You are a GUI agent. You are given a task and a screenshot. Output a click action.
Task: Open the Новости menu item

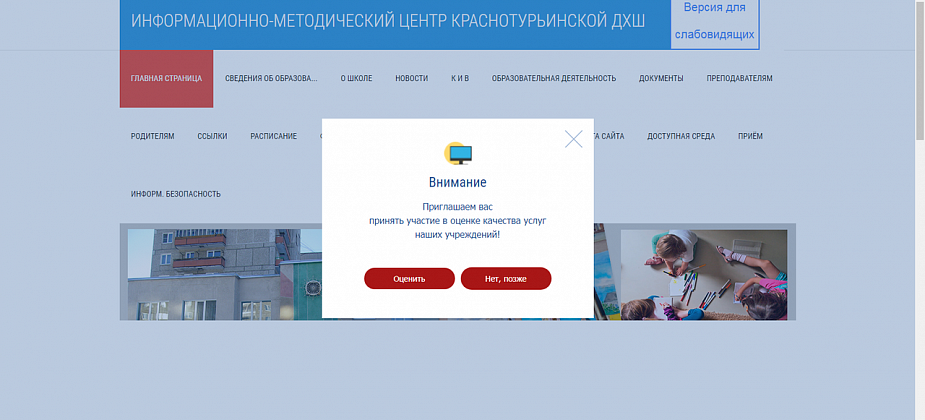point(412,78)
